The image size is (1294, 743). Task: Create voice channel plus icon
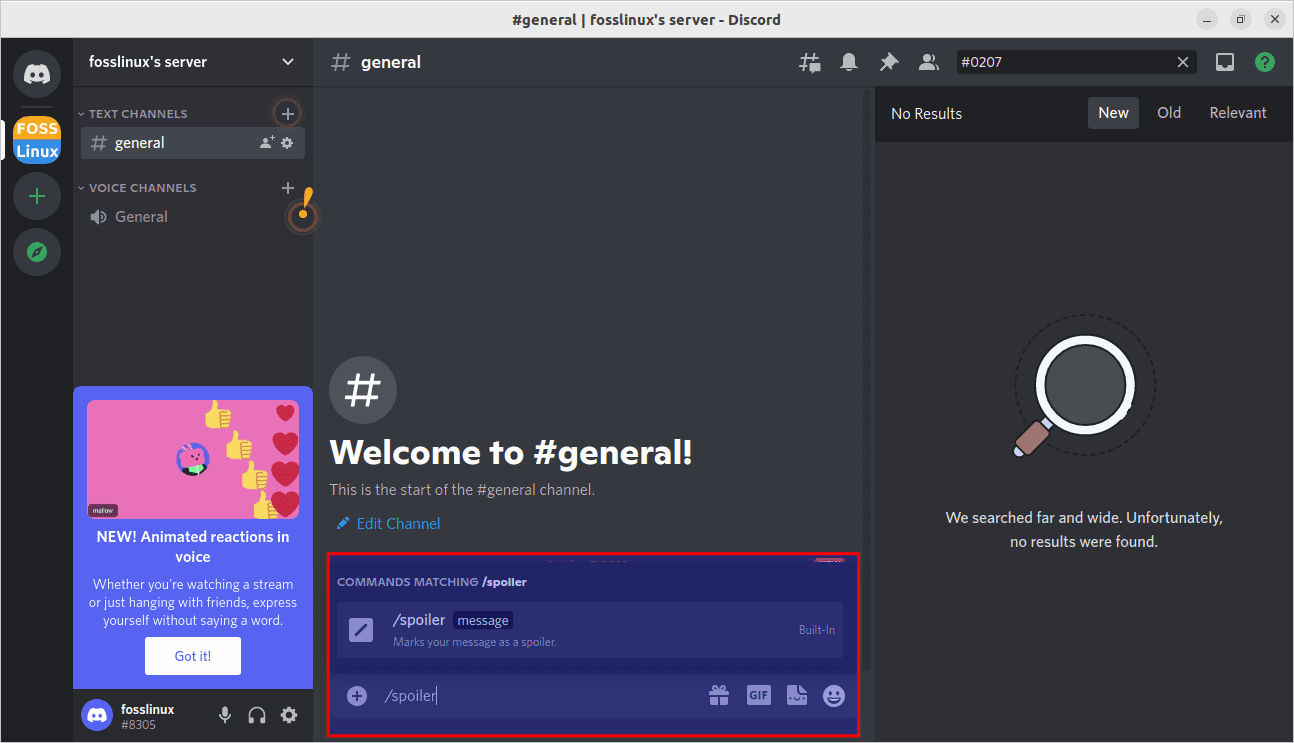point(288,187)
